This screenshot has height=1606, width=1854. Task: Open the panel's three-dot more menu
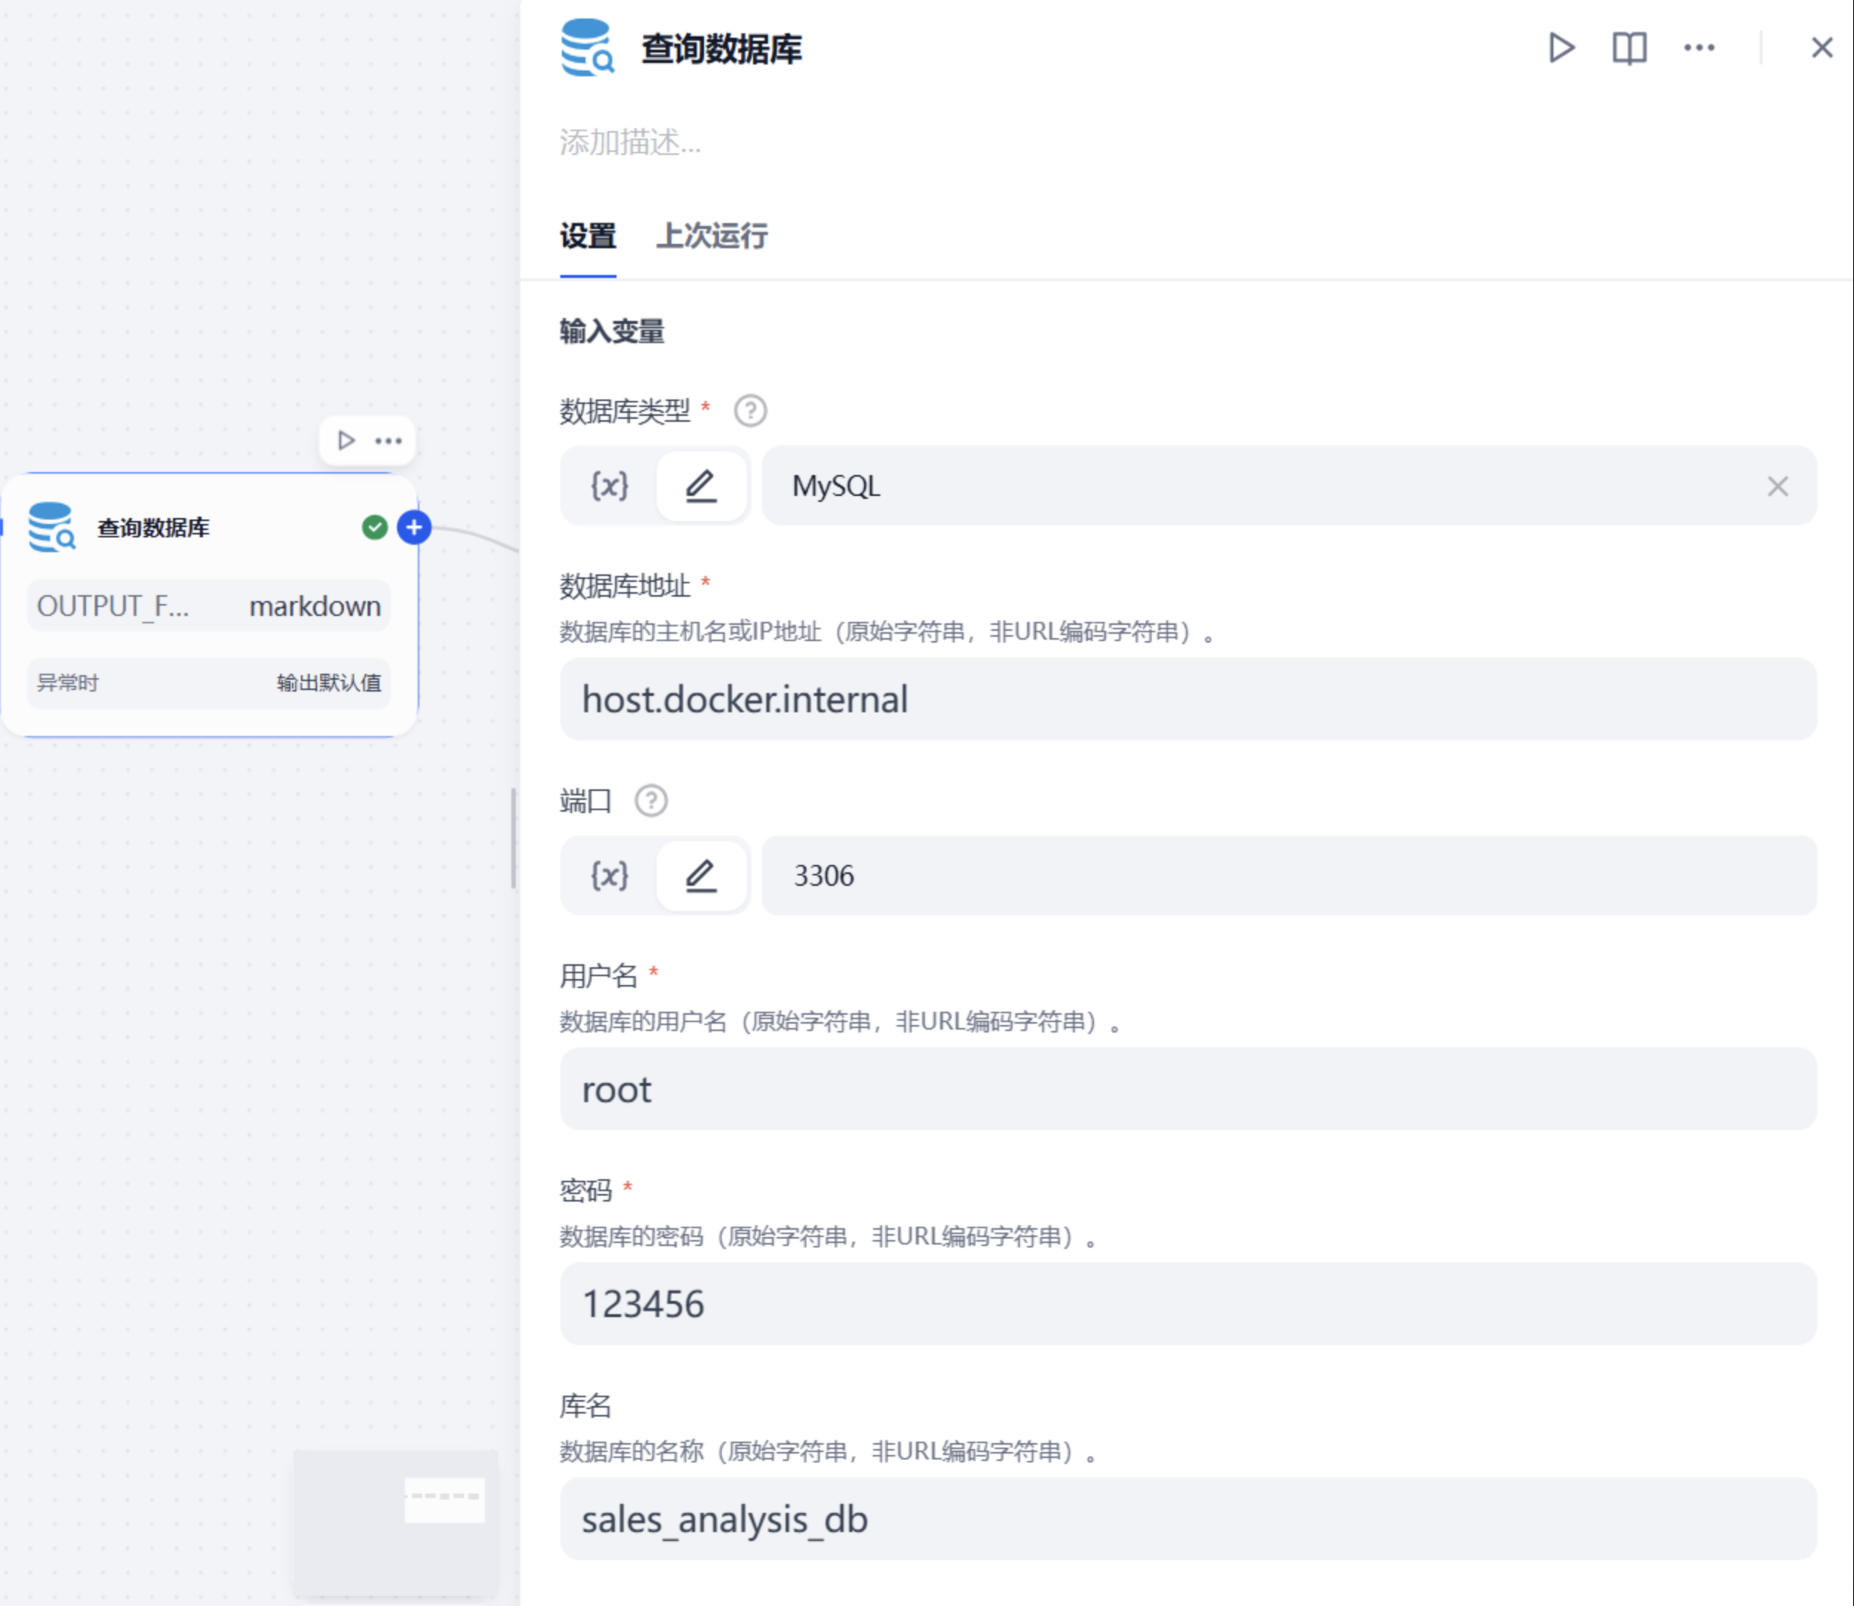click(x=1699, y=48)
